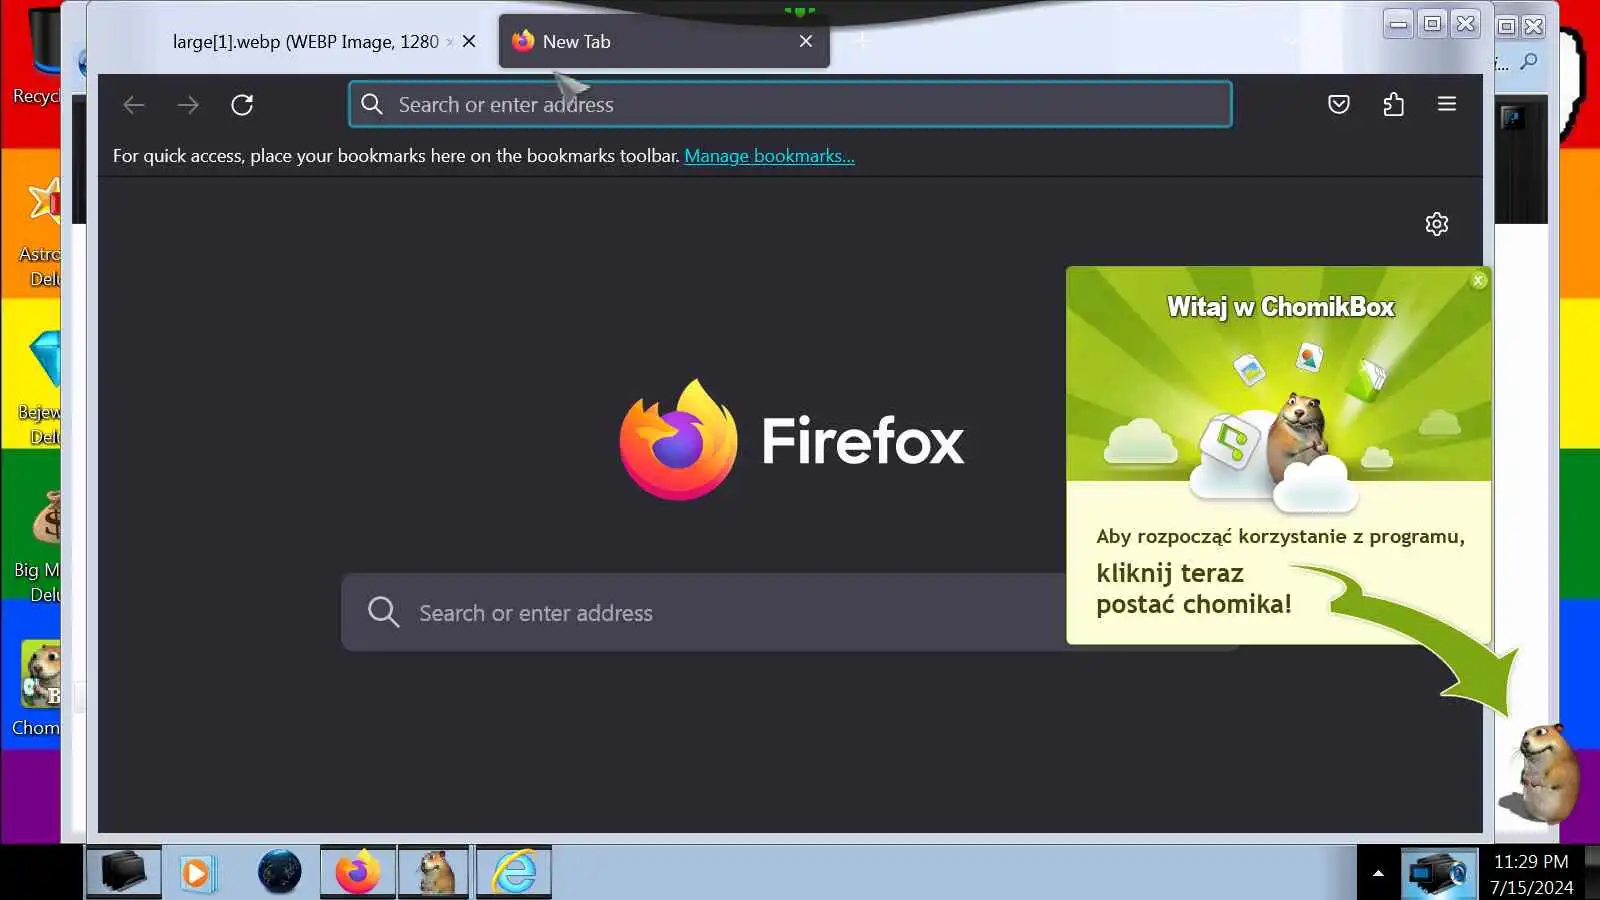
Task: Switch to Firefox via its taskbar icon
Action: [x=358, y=872]
